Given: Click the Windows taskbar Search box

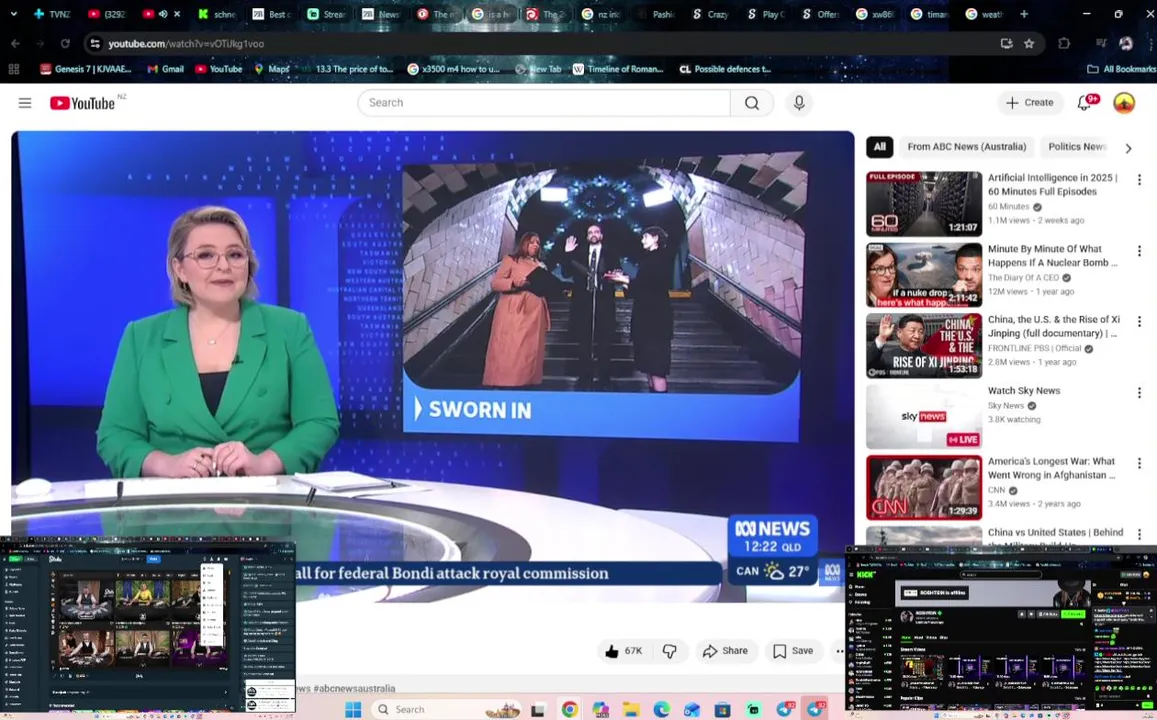Looking at the screenshot, I should (446, 710).
